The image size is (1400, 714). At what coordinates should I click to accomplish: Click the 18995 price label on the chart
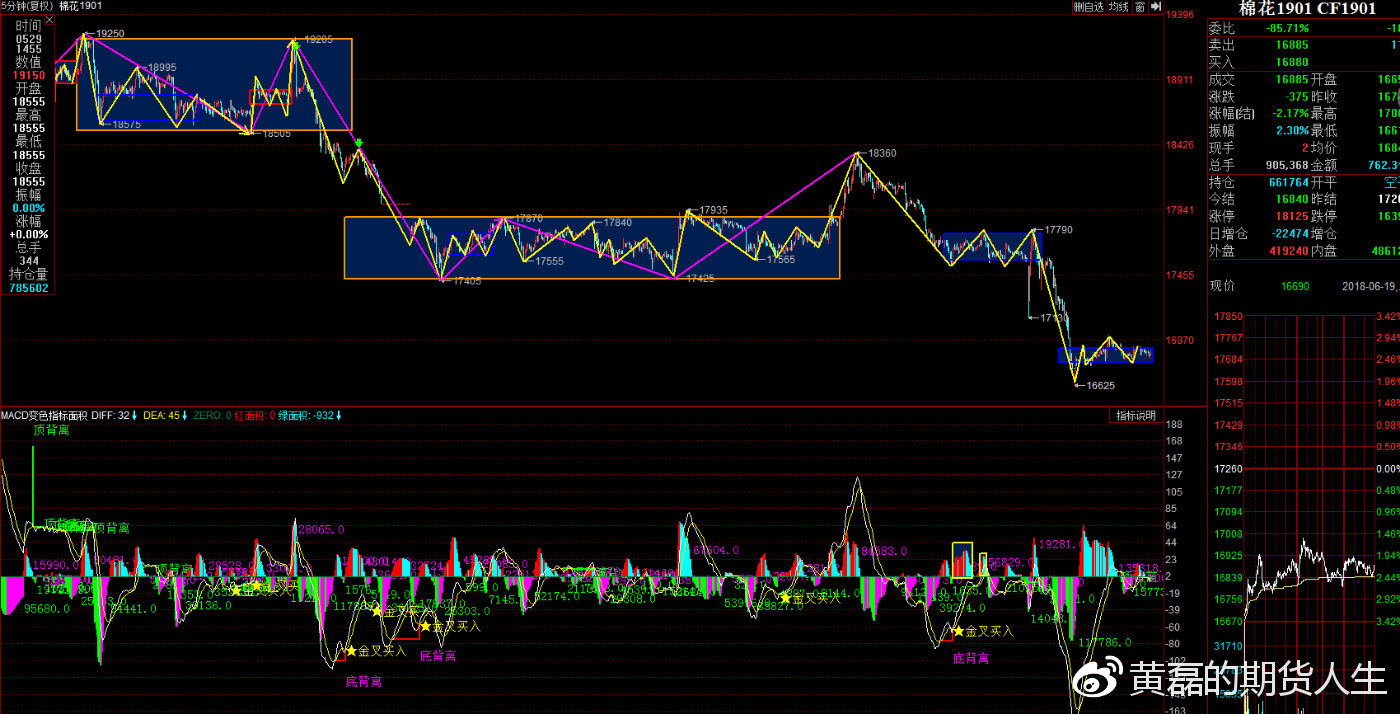(x=161, y=67)
